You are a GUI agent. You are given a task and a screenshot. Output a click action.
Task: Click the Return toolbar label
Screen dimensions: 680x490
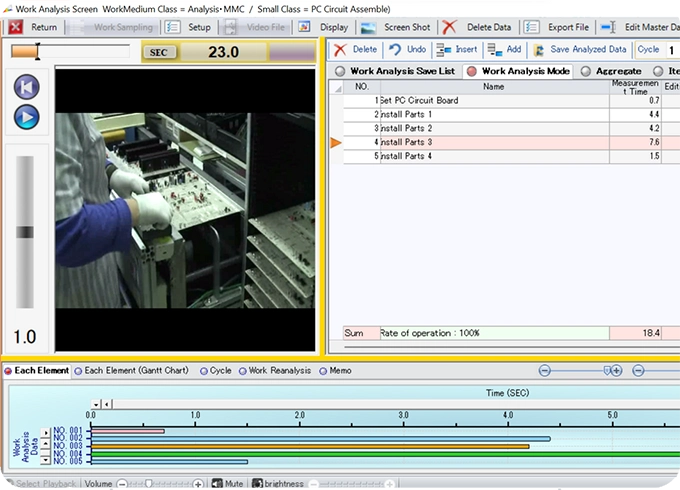tap(44, 27)
